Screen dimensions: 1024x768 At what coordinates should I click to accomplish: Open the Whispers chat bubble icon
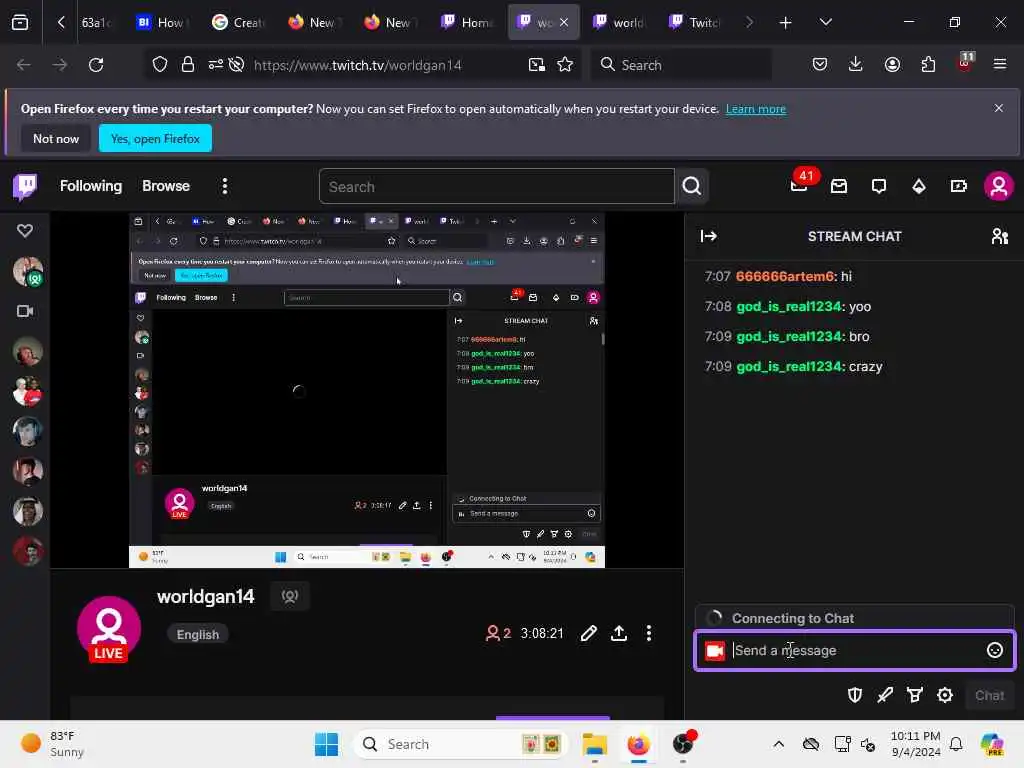(x=879, y=187)
